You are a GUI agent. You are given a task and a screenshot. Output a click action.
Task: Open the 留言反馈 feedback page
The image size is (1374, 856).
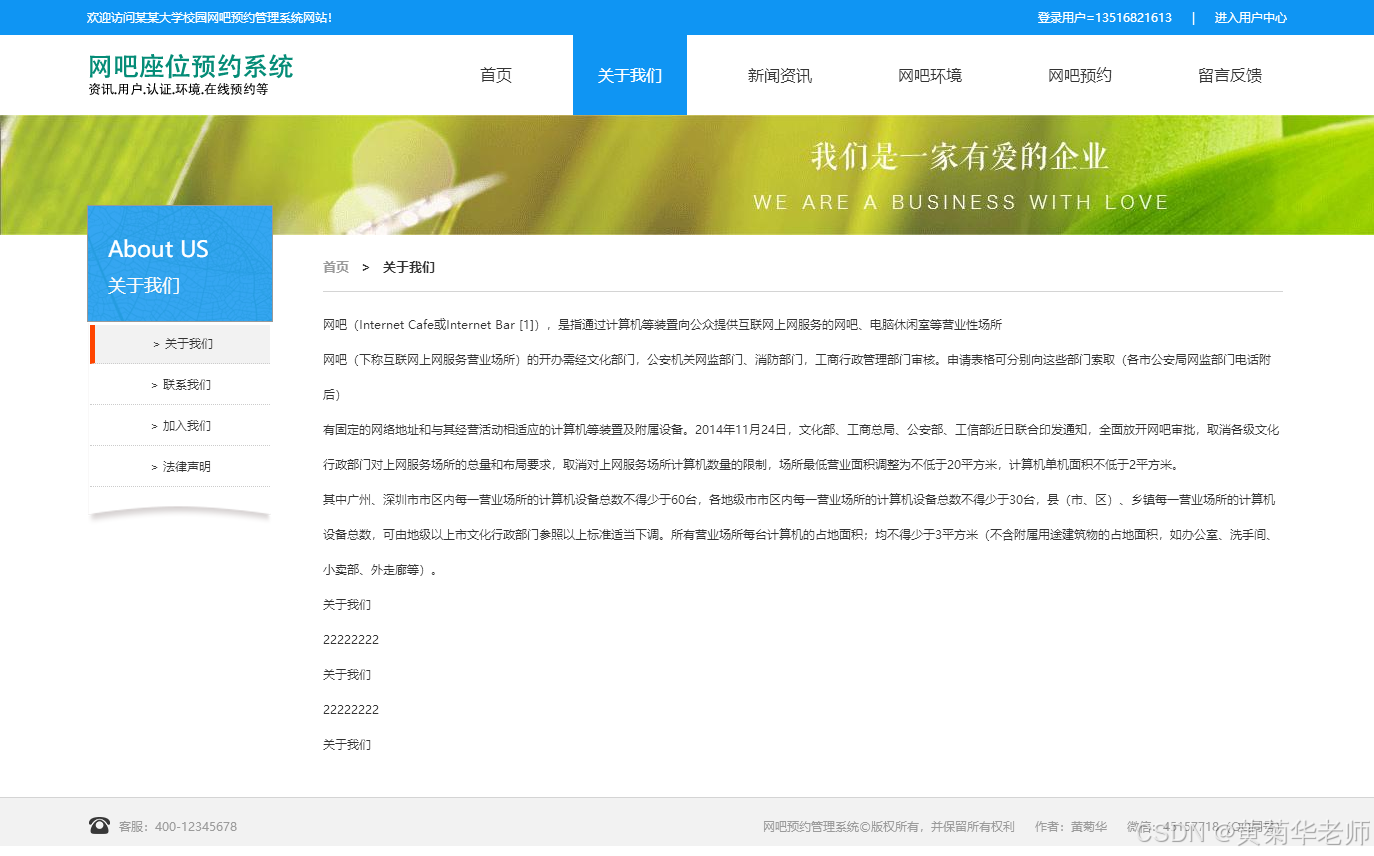pos(1229,74)
